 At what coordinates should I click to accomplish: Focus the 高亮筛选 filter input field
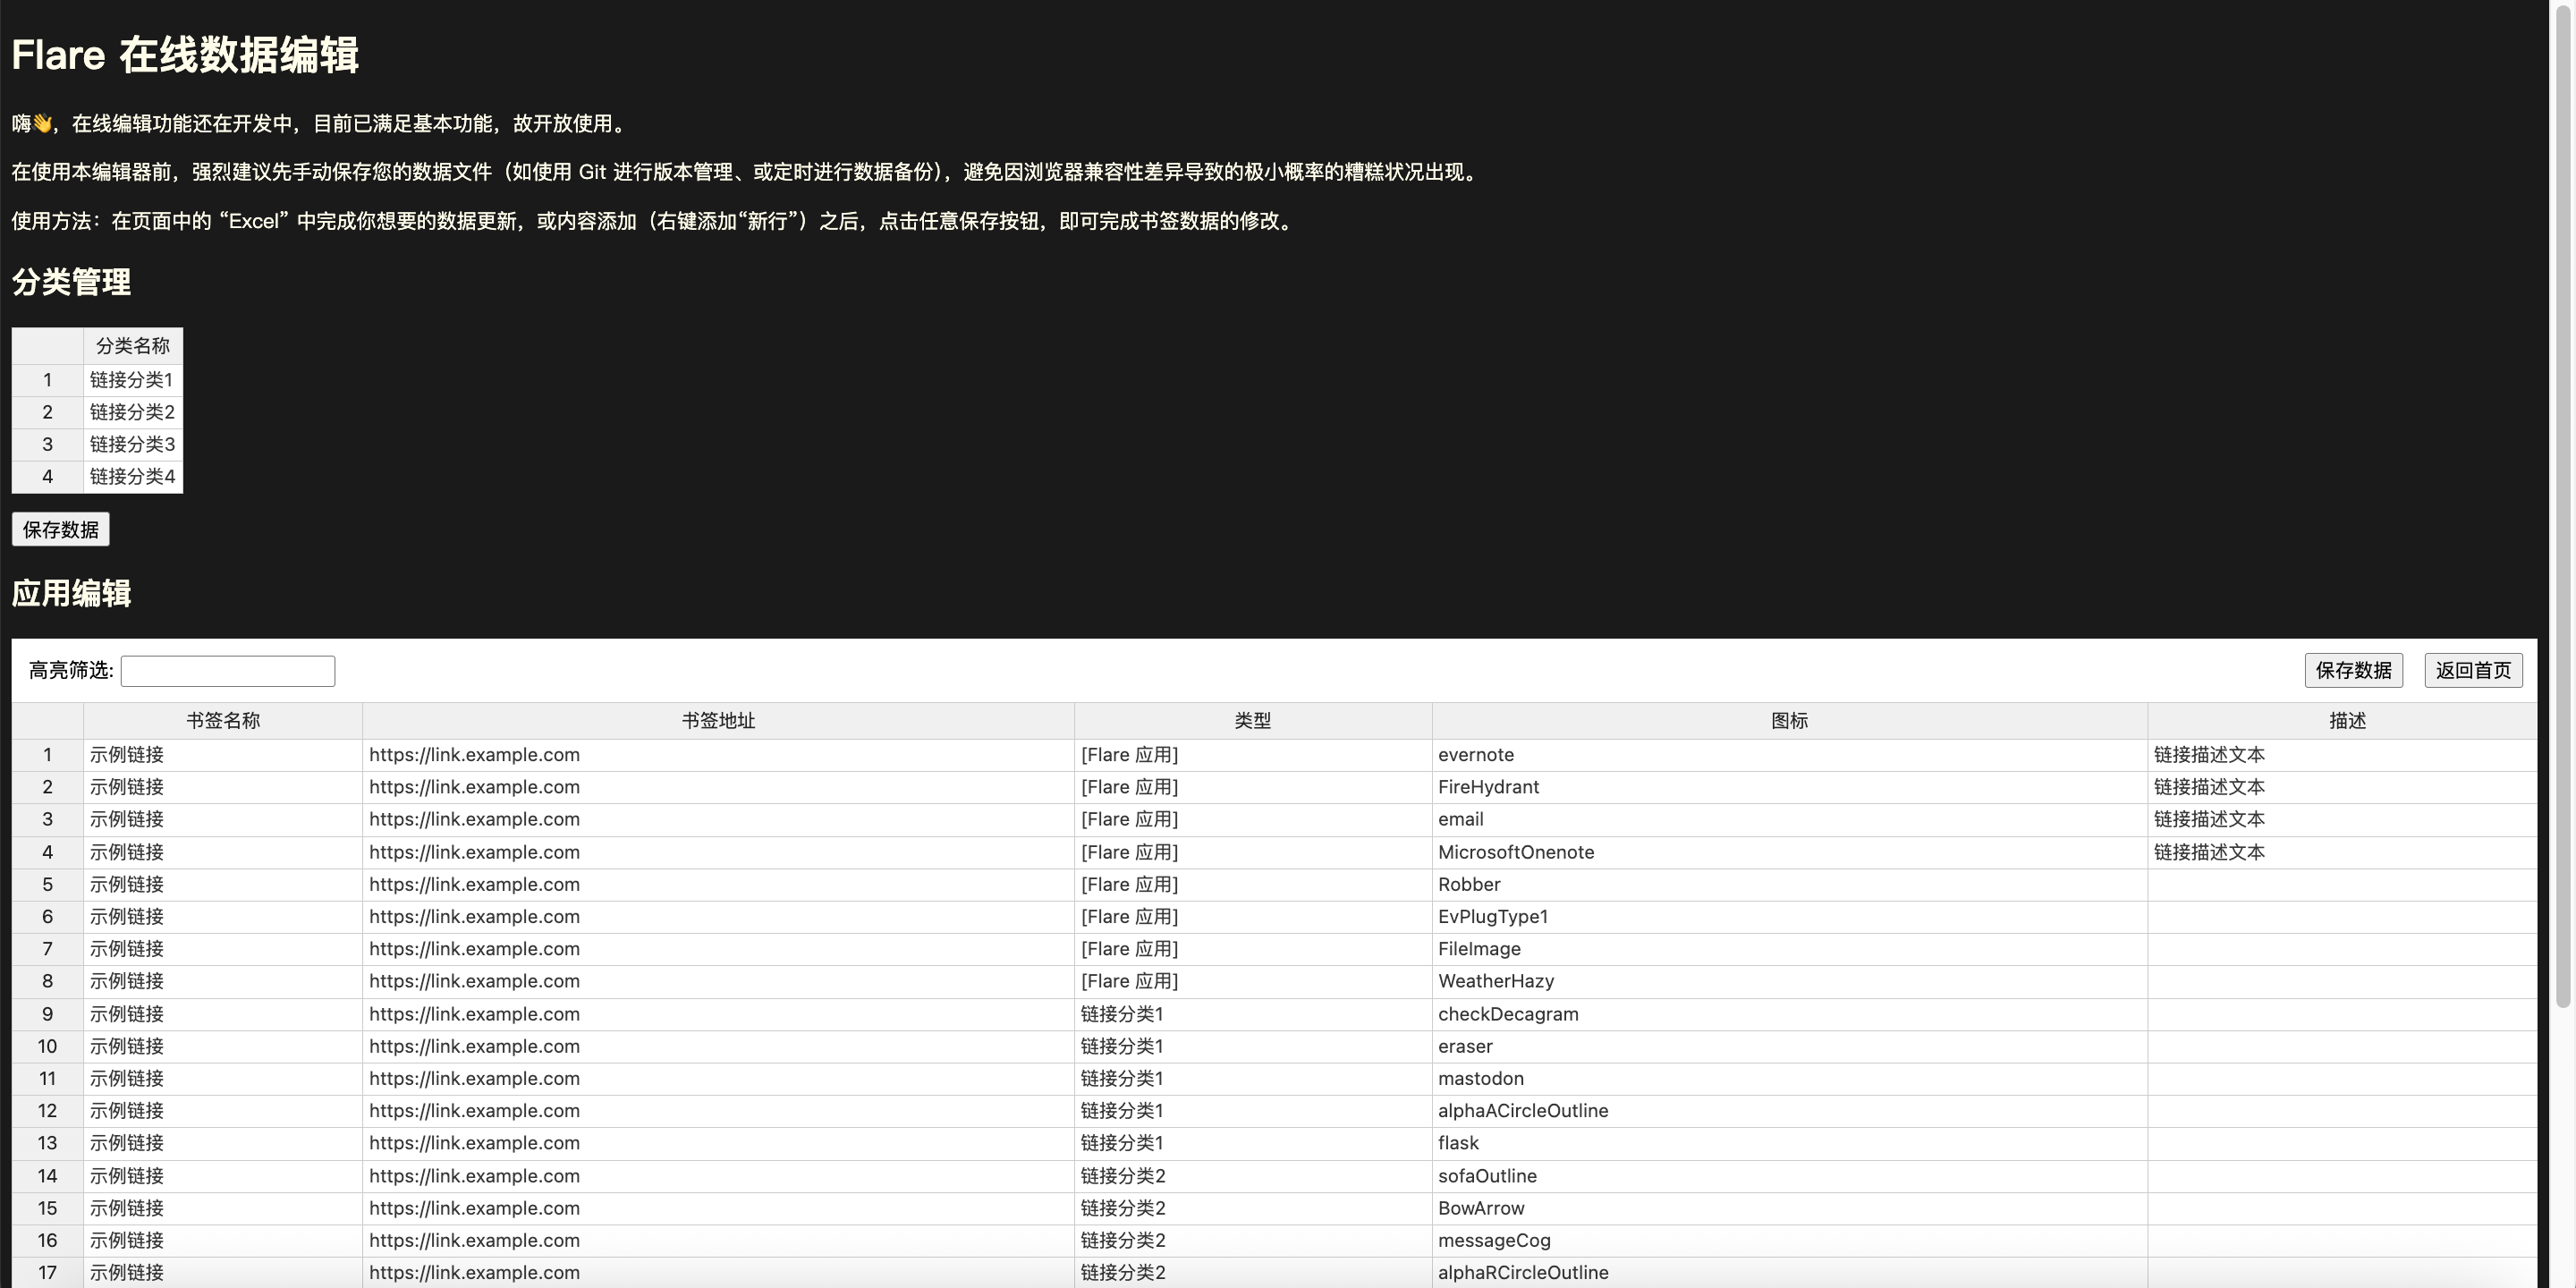(227, 671)
